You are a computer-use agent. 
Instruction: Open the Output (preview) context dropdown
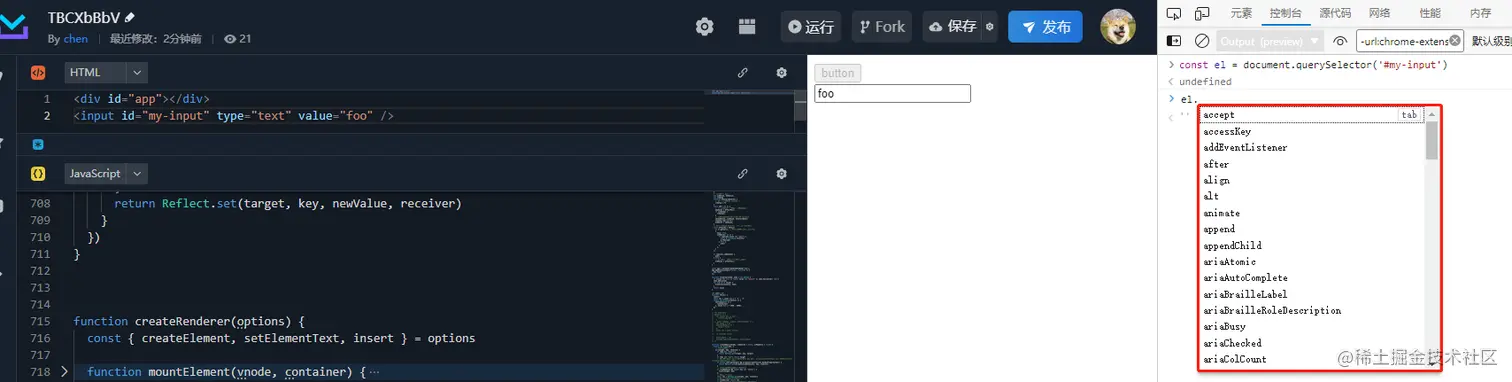click(1270, 41)
